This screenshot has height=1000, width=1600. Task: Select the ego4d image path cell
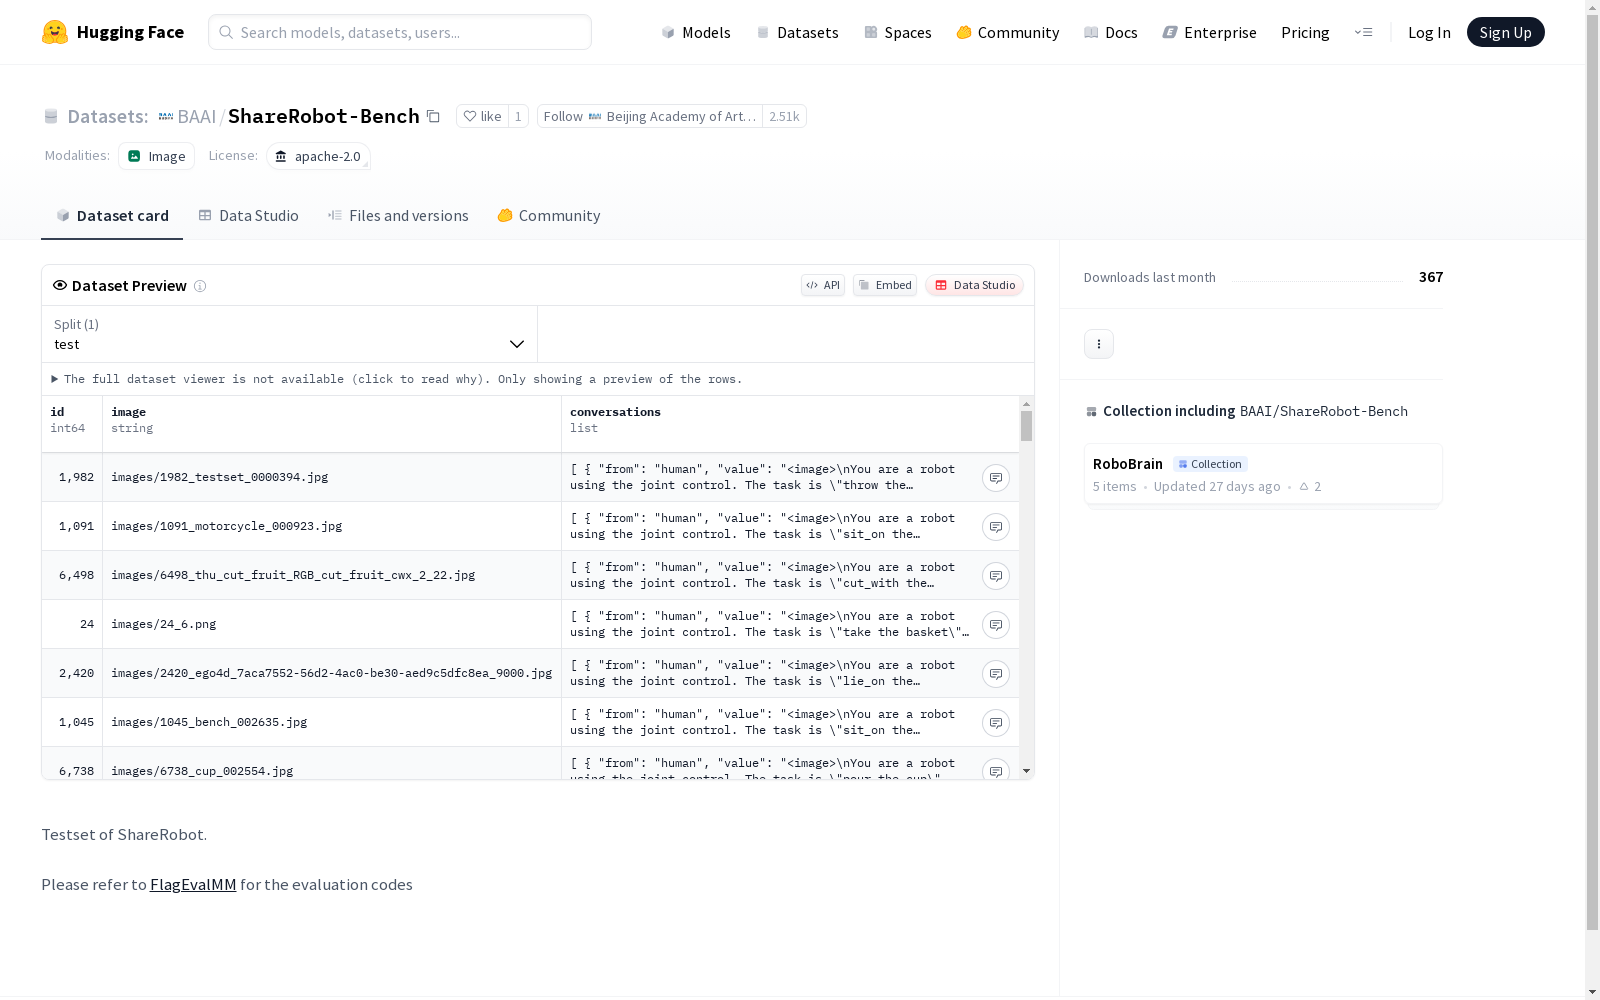(332, 673)
